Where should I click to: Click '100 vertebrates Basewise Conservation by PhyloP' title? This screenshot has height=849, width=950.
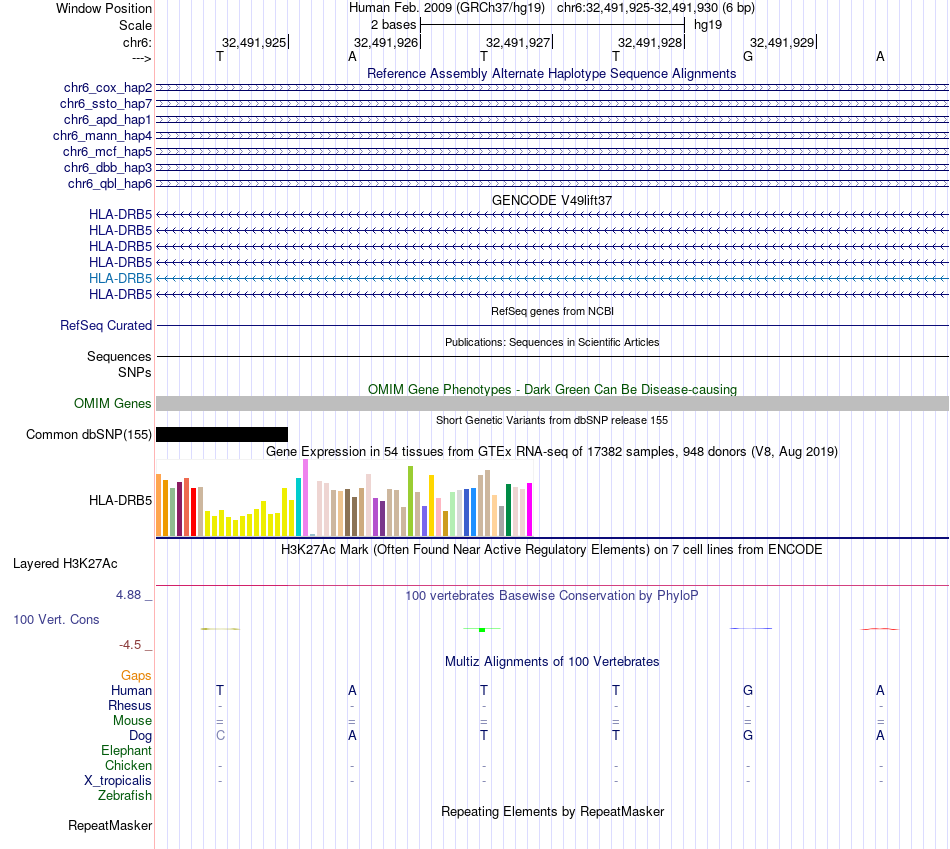[552, 596]
